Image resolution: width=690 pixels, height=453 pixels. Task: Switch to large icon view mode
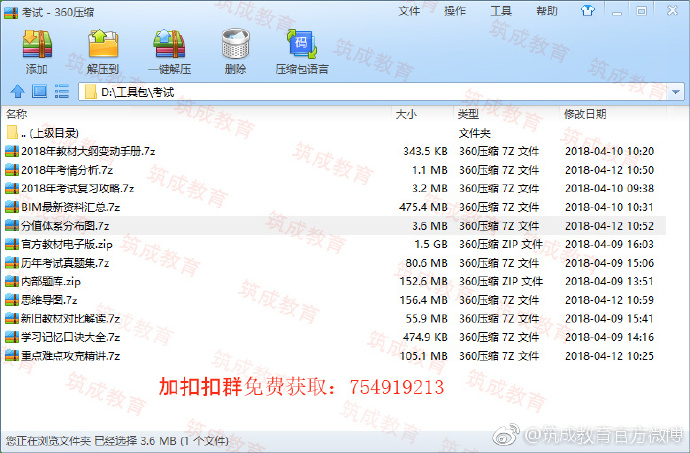click(39, 92)
